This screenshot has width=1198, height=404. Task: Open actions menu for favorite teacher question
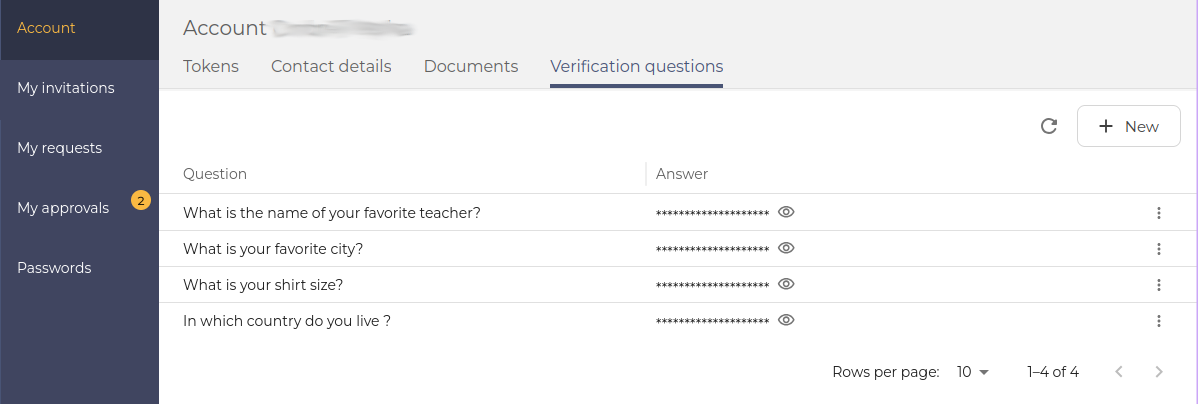click(x=1159, y=213)
